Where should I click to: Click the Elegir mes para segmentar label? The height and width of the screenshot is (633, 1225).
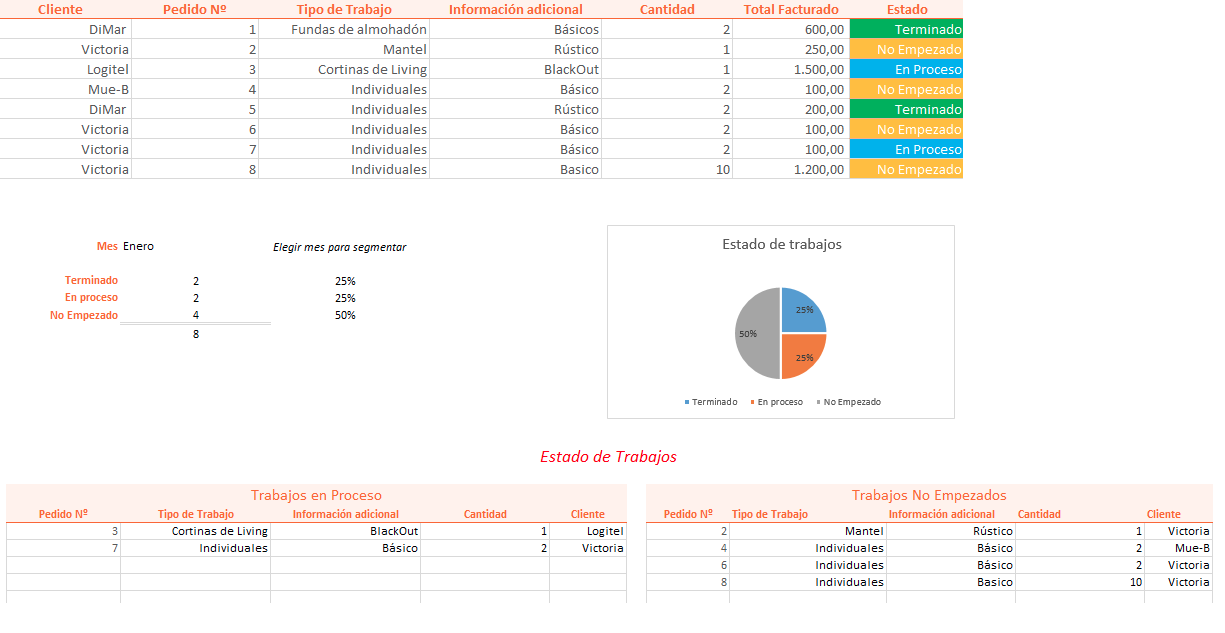338,245
